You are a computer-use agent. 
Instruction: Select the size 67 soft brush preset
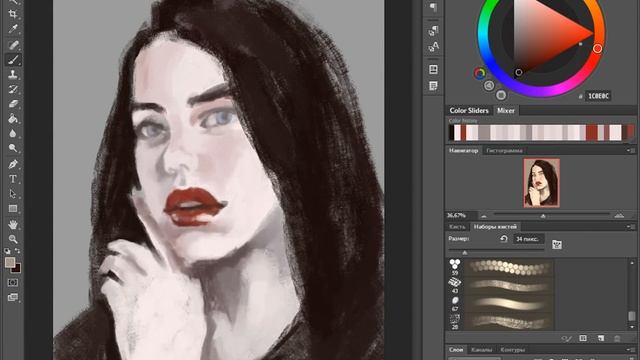[x=501, y=303]
